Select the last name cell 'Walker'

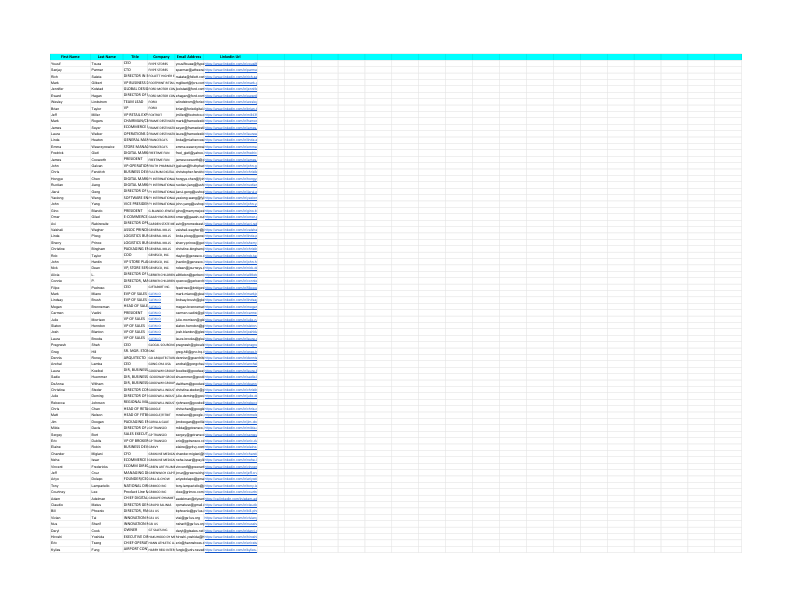click(x=107, y=134)
